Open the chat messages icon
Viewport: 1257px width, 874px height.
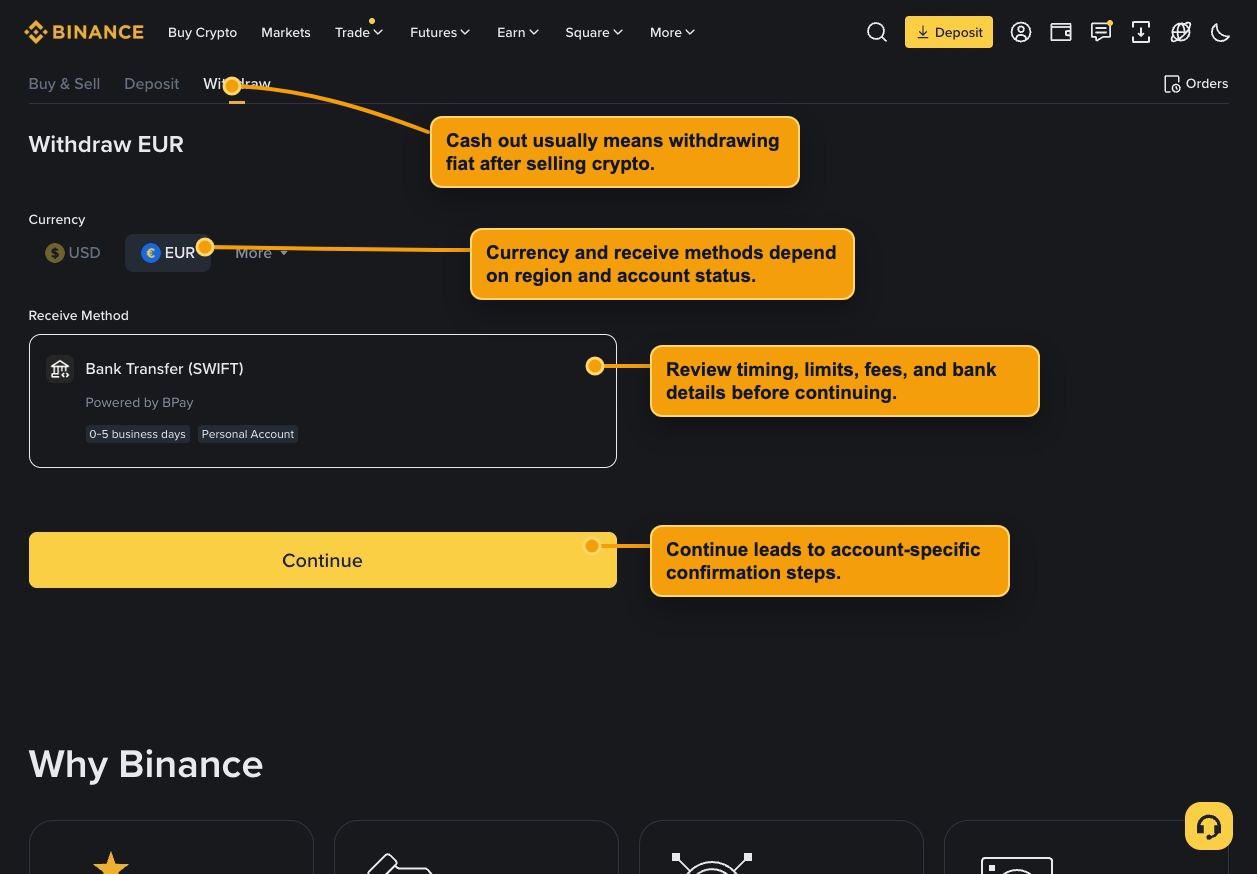1101,32
